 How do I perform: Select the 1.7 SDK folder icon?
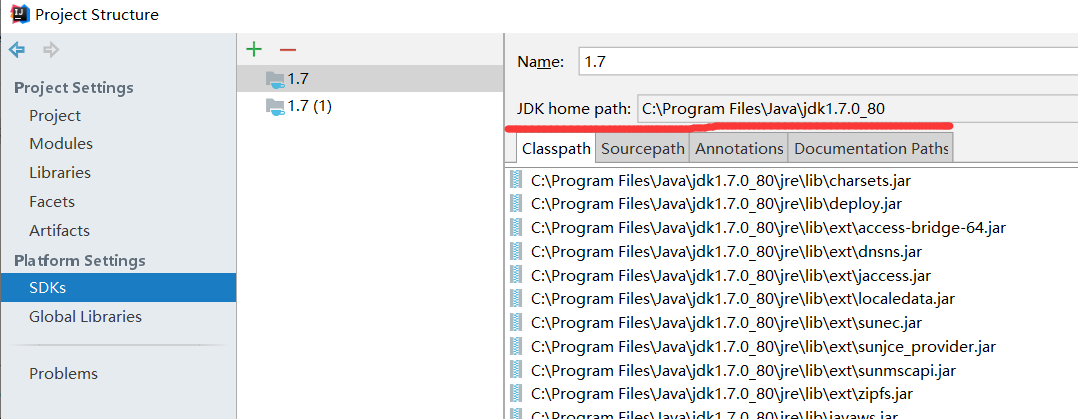(x=275, y=79)
